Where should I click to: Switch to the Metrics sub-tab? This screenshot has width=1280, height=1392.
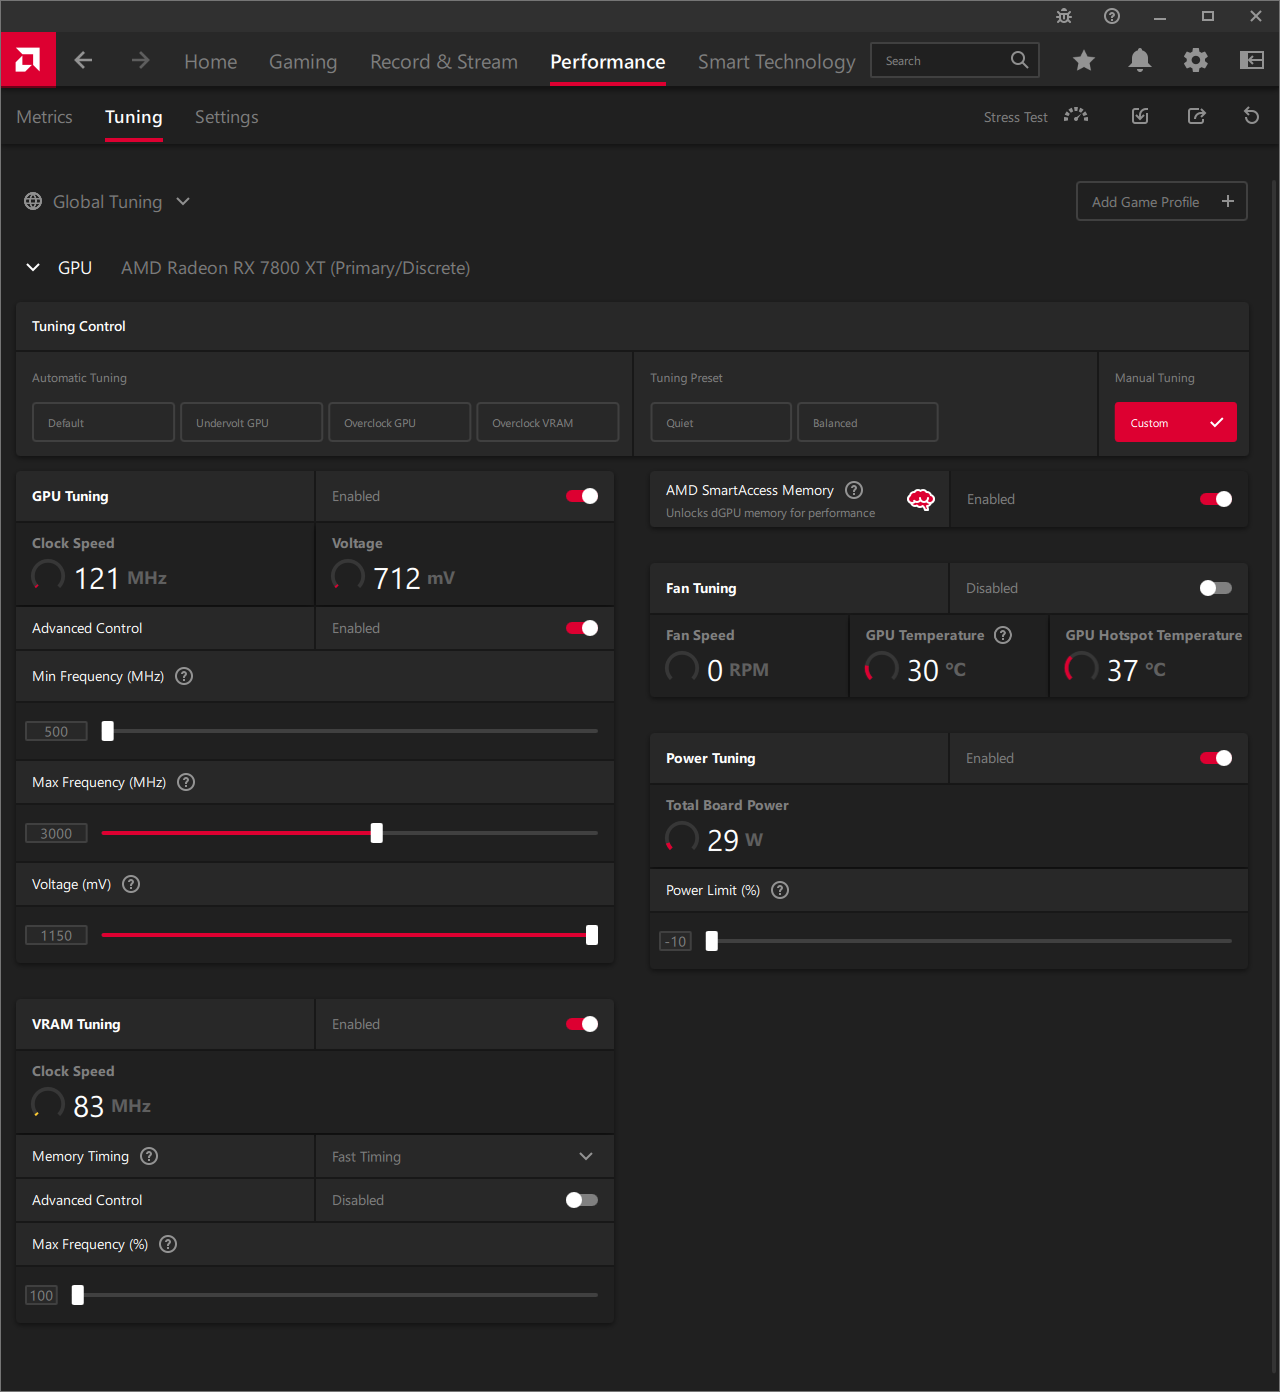click(x=44, y=117)
